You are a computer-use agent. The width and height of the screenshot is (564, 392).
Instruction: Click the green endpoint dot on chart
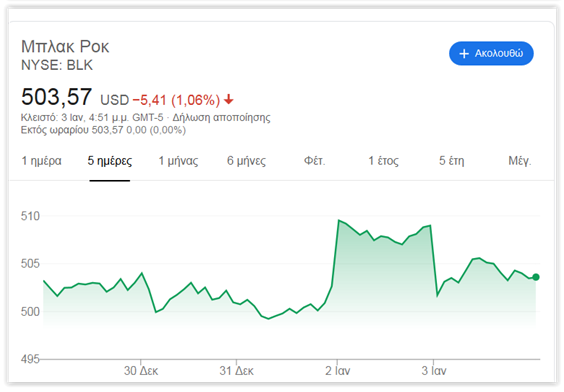pos(536,277)
